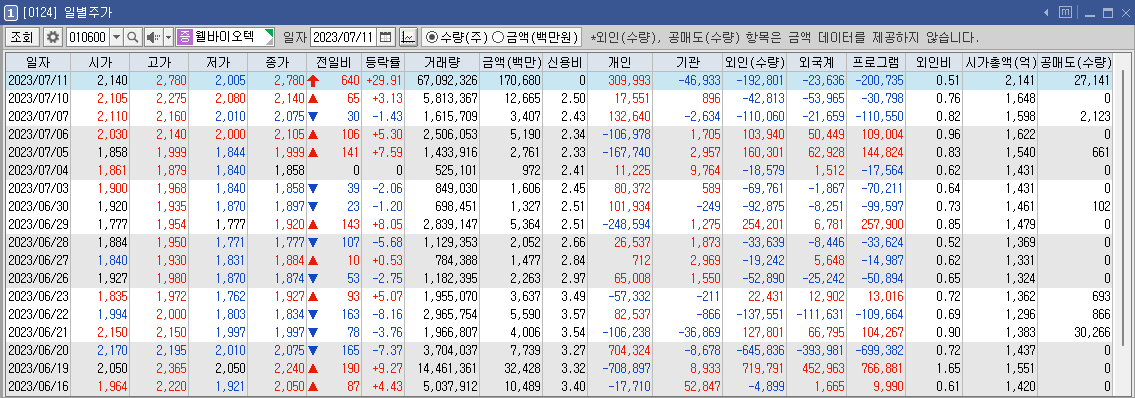The image size is (1135, 398).
Task: Click the 프로그램 column header
Action: click(876, 62)
